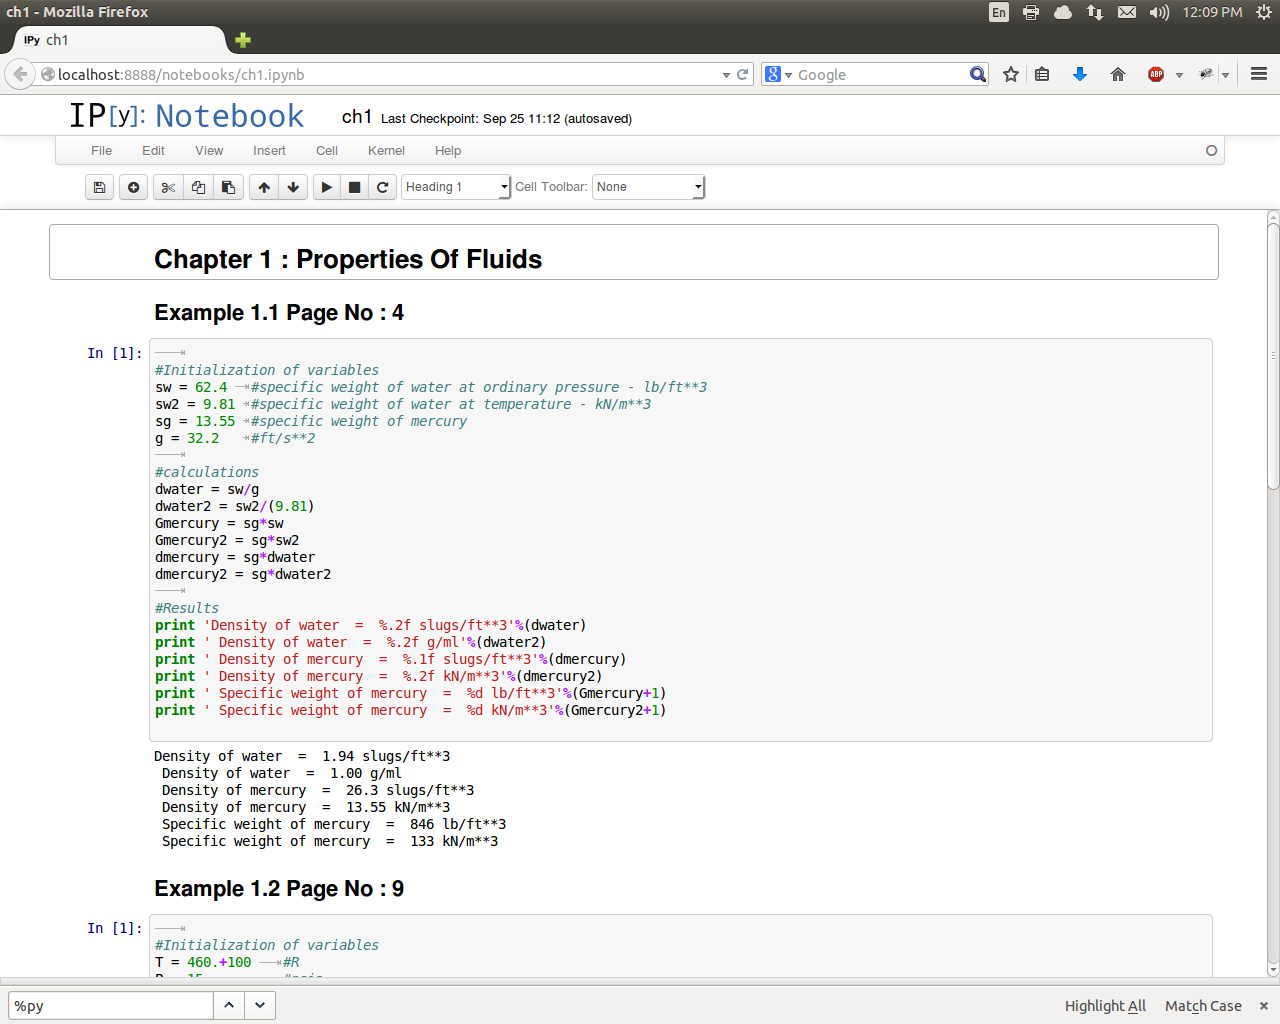Screen dimensions: 1280x1024
Task: Cut the selected cell with scissors icon
Action: click(168, 187)
